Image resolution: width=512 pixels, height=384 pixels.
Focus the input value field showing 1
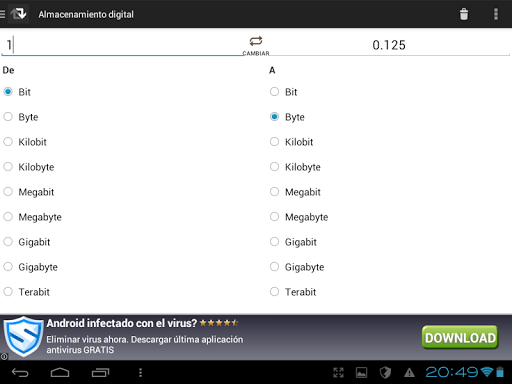click(122, 45)
